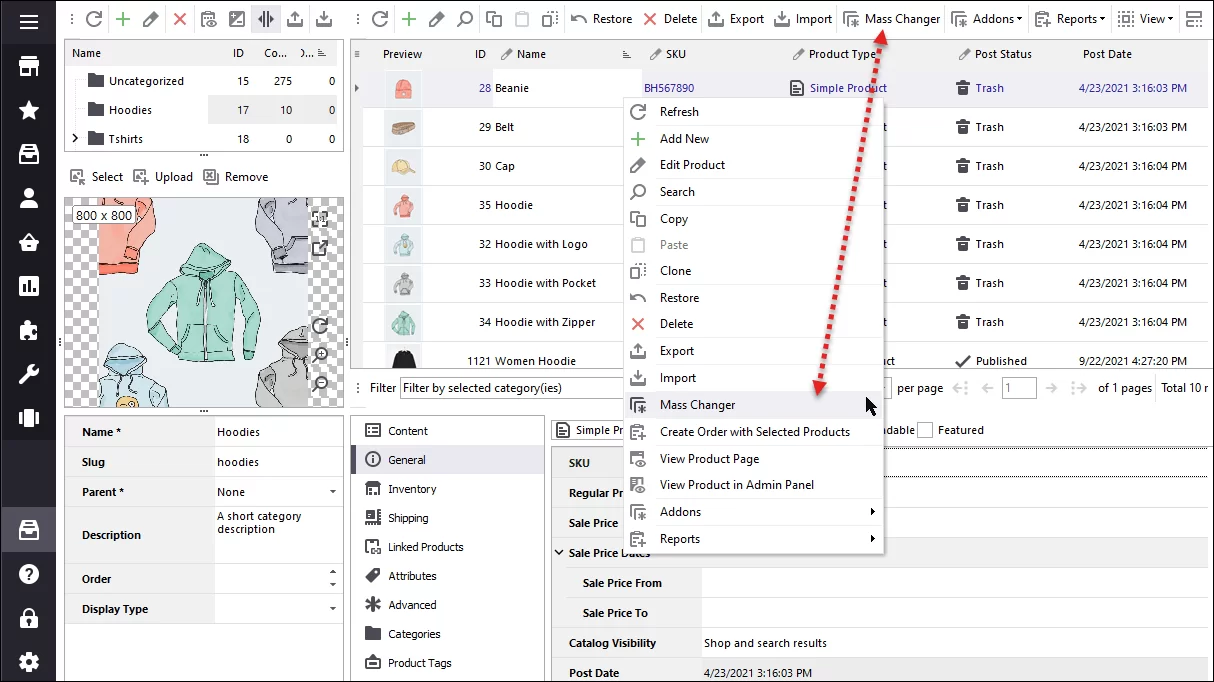The image size is (1214, 682).
Task: Collapse the Sale Price Dates section
Action: click(x=559, y=553)
